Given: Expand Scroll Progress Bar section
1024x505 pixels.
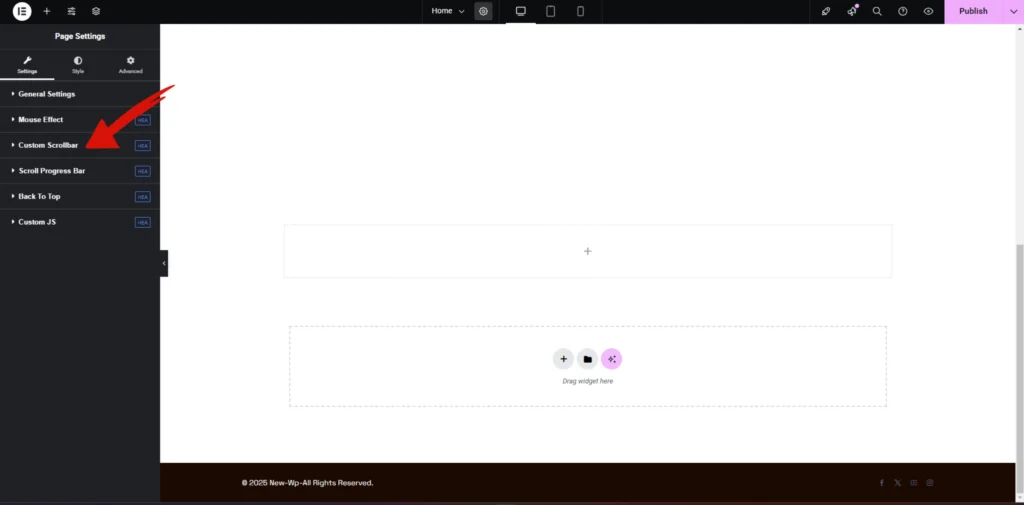Looking at the screenshot, I should pos(80,171).
